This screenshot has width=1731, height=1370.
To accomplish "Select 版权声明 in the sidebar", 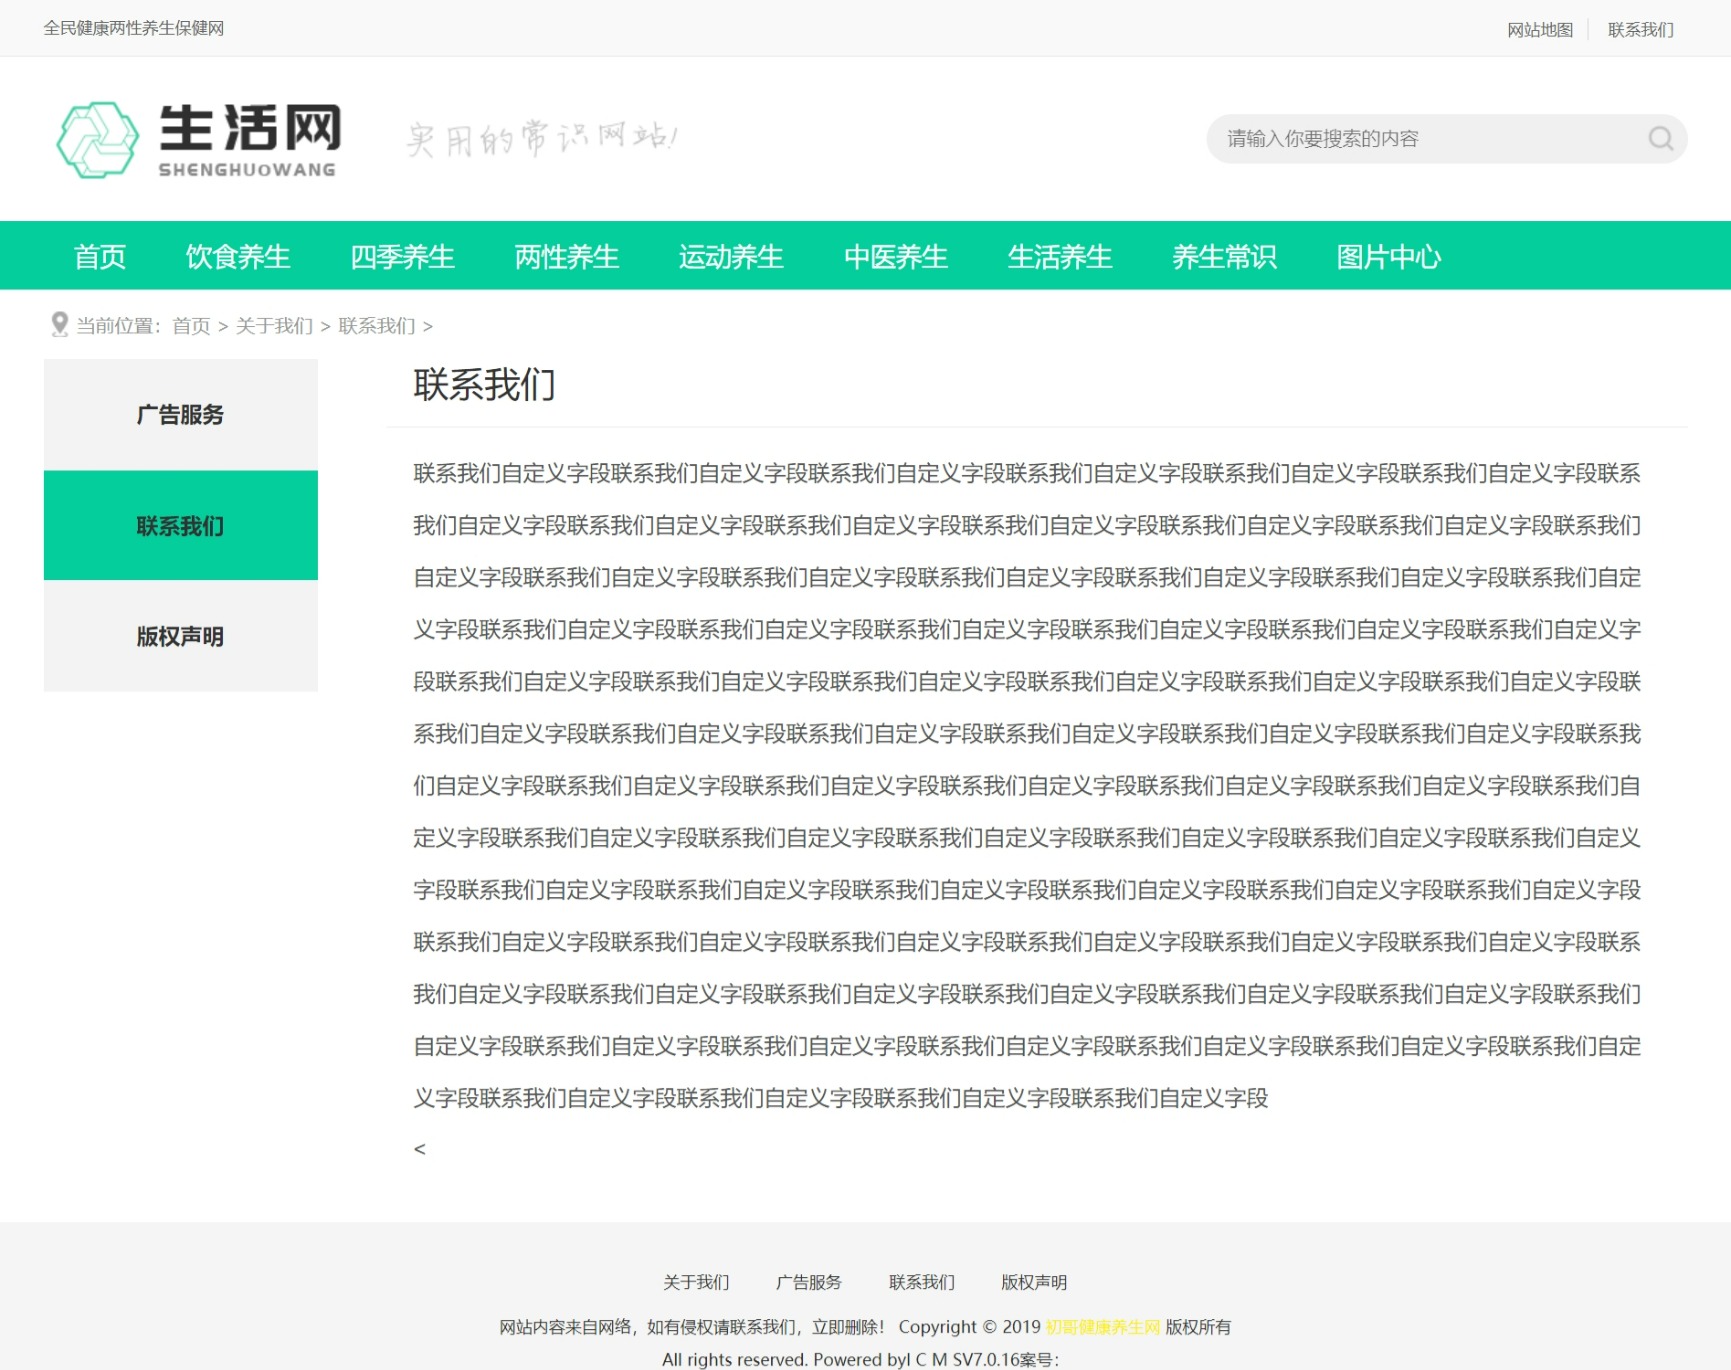I will 181,636.
